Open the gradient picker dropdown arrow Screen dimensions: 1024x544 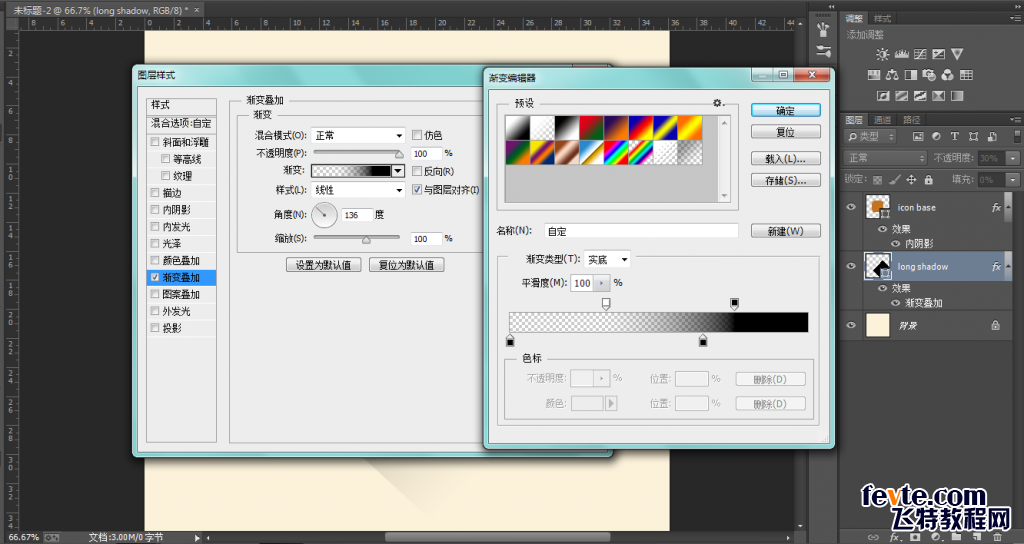point(398,171)
